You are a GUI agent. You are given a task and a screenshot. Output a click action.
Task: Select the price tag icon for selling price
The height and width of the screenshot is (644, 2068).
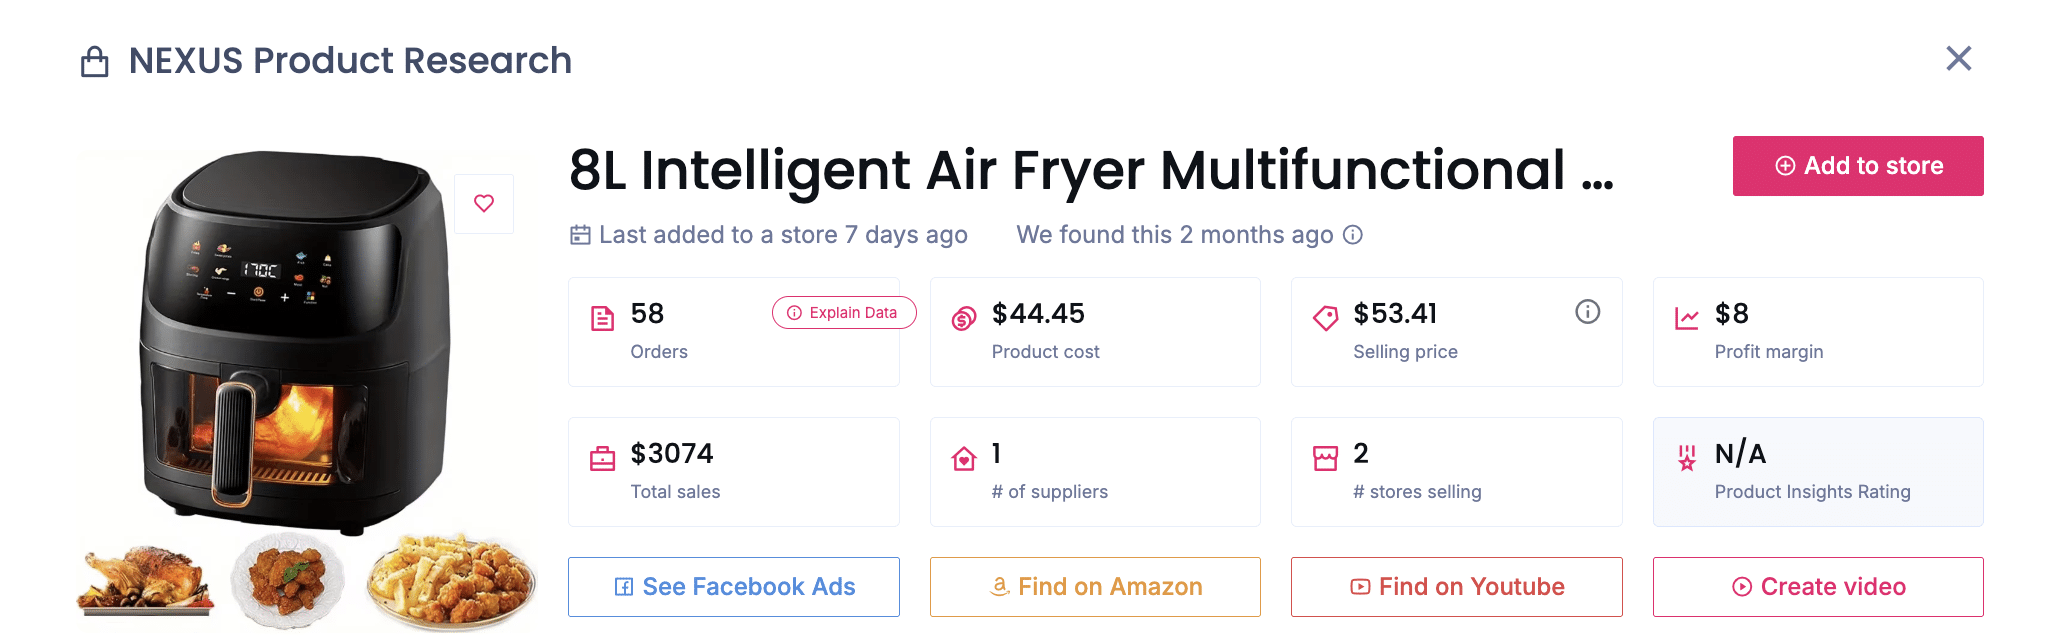(x=1326, y=316)
